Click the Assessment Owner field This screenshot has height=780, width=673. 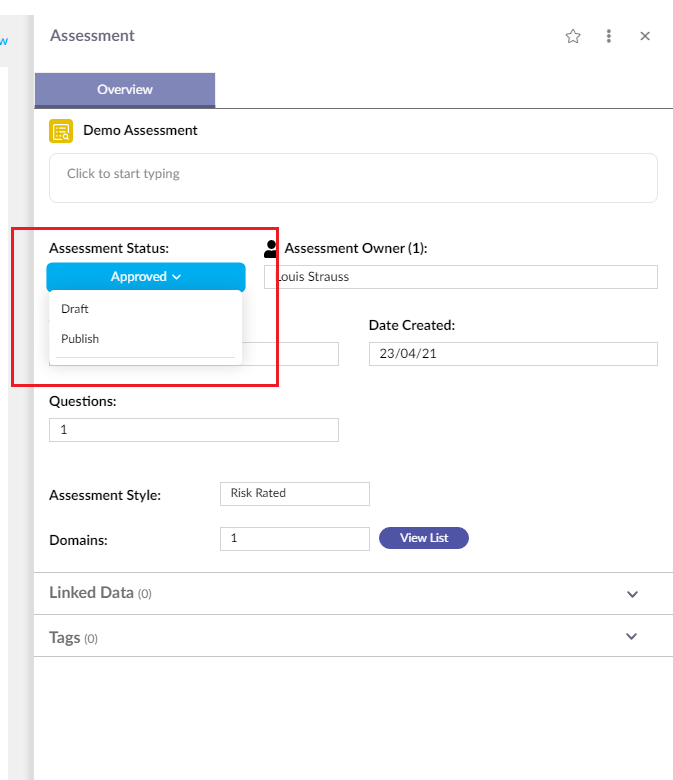pos(461,277)
